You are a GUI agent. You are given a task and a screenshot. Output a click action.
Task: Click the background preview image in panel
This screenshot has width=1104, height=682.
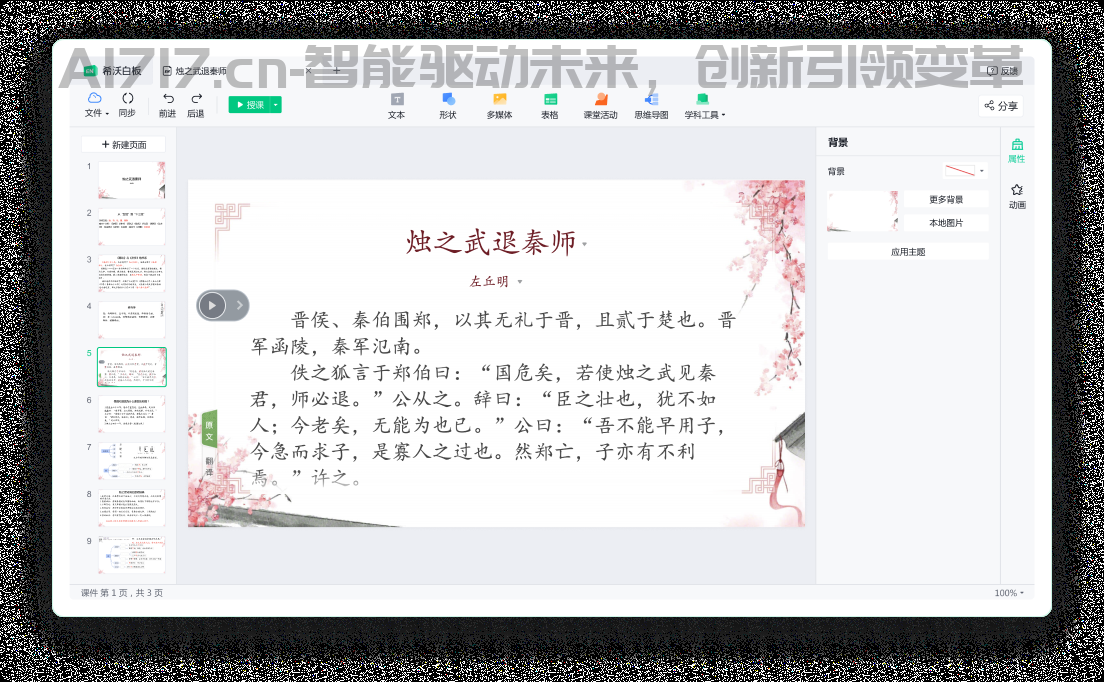pyautogui.click(x=863, y=211)
